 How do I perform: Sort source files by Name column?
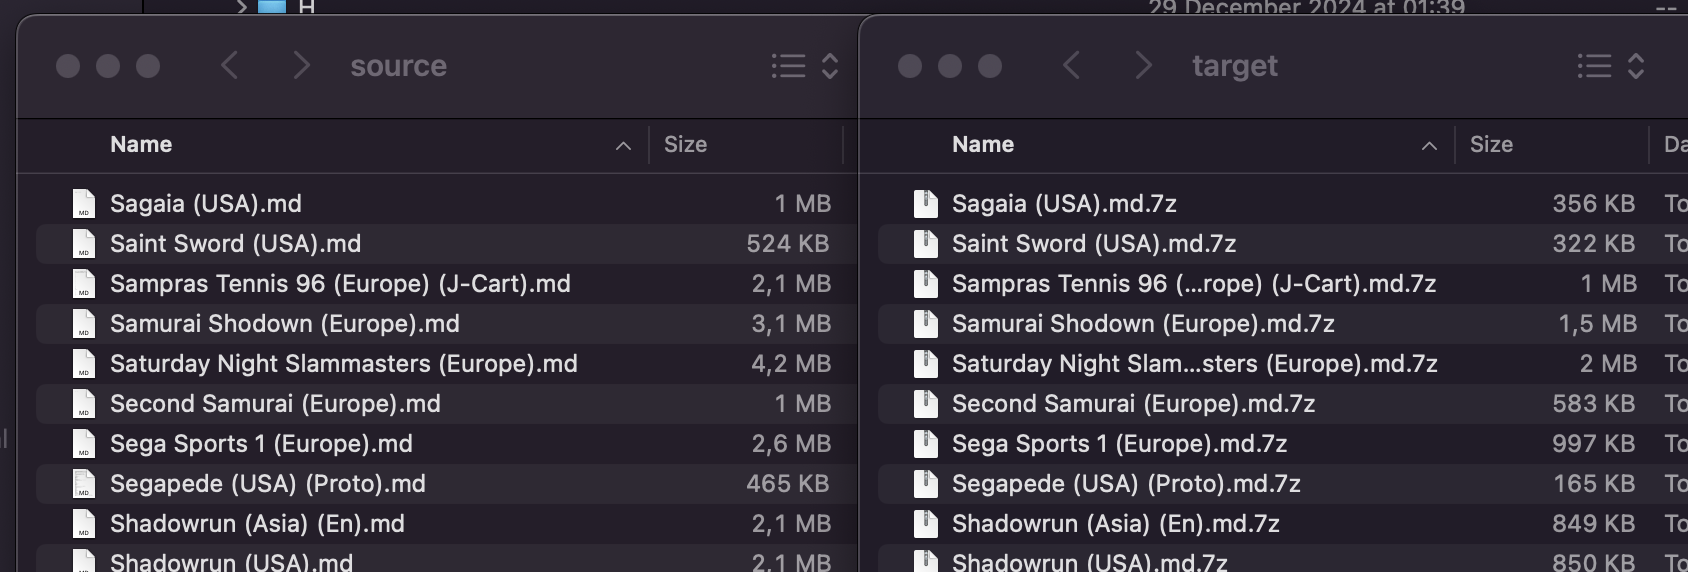coord(141,145)
